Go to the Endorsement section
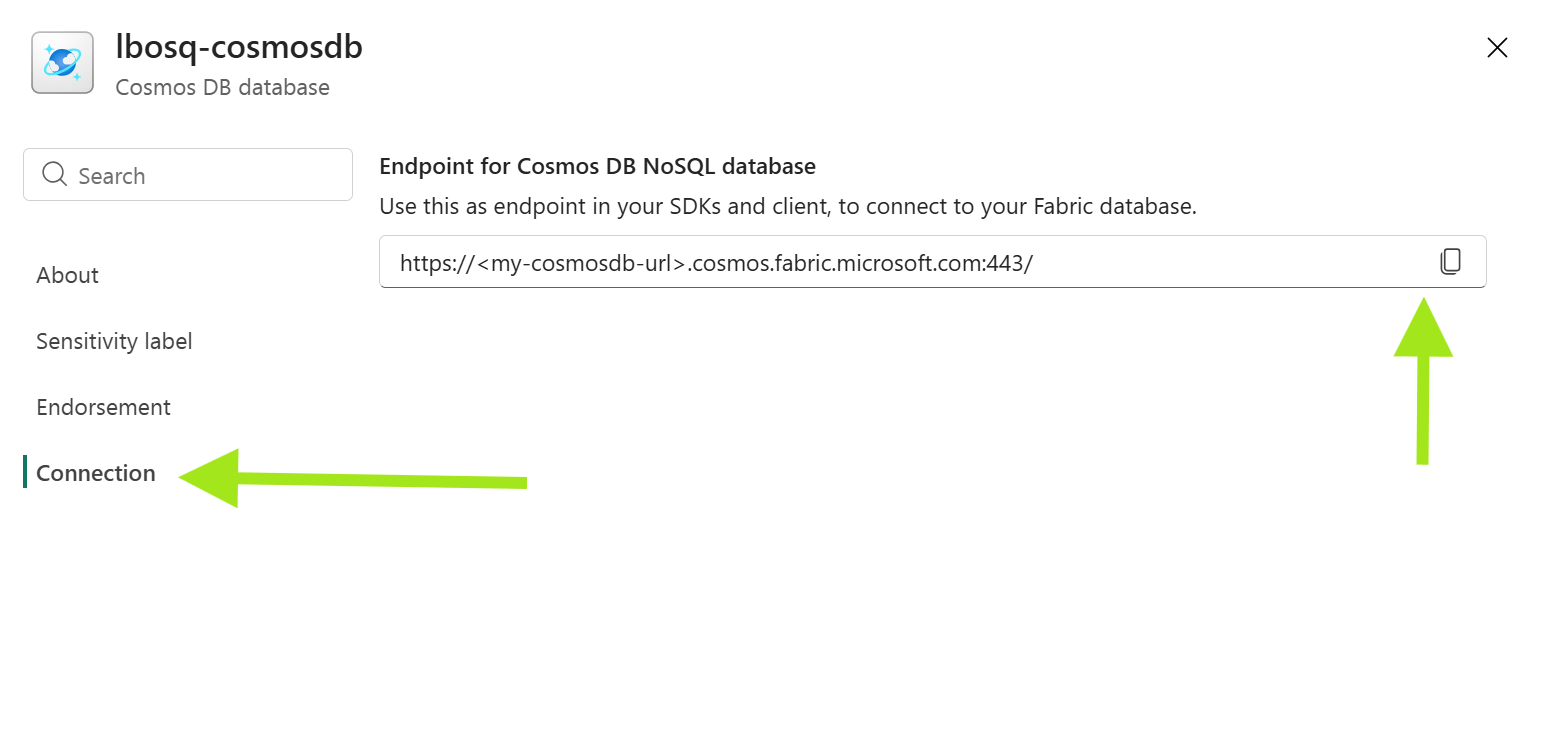1549x736 pixels. click(103, 407)
